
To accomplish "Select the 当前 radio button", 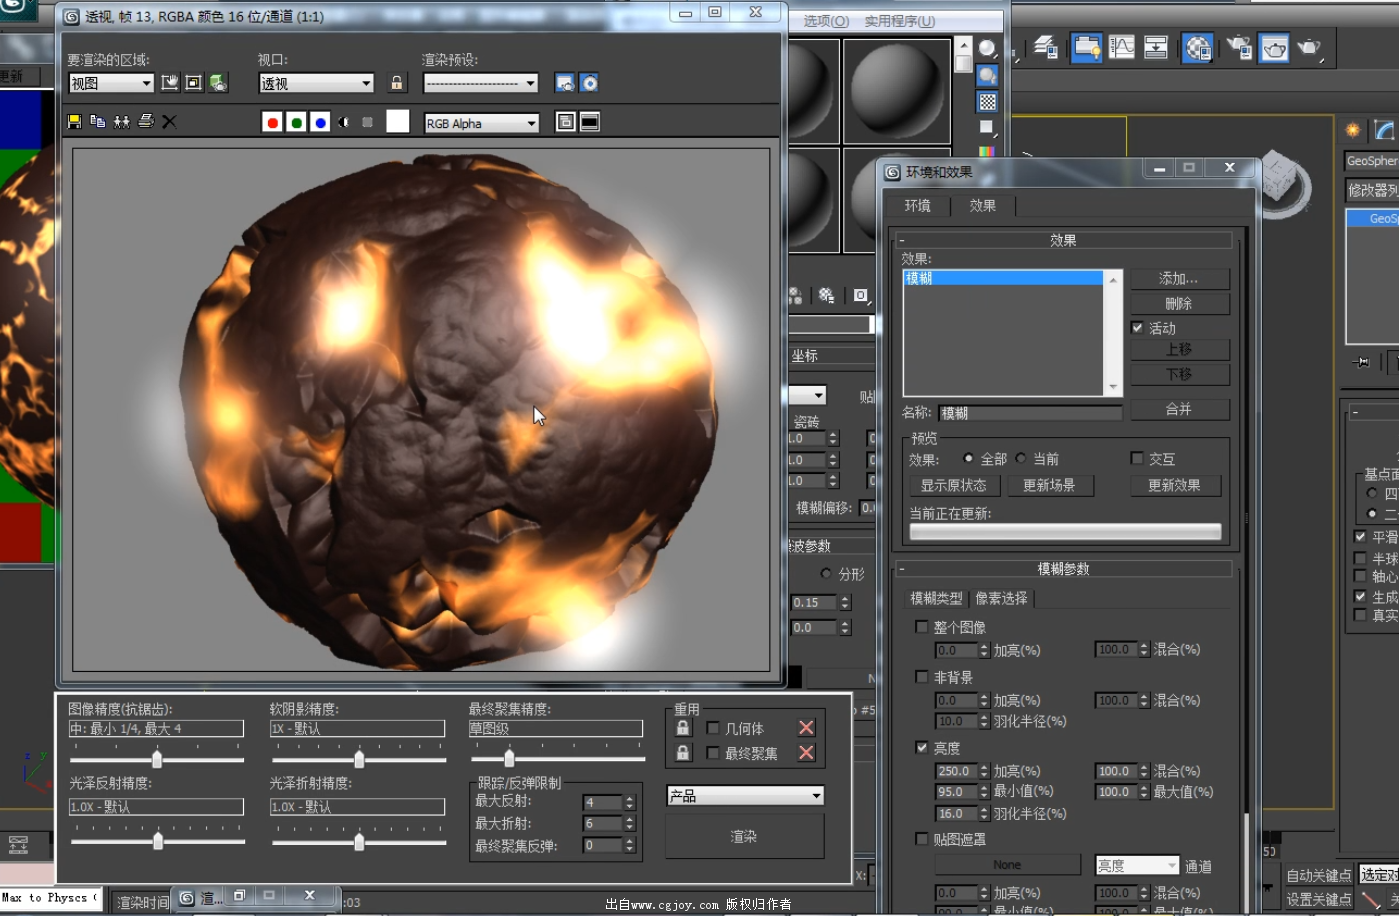I will (x=1021, y=458).
